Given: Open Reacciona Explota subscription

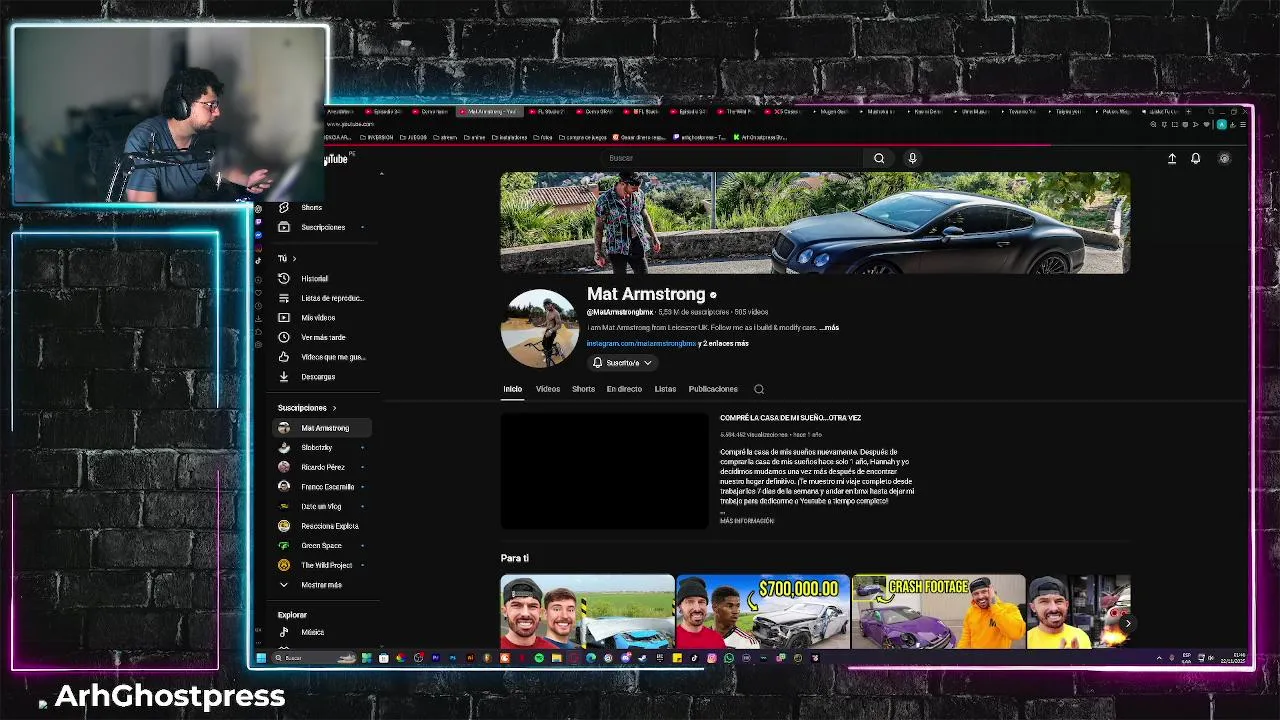Looking at the screenshot, I should coord(322,526).
